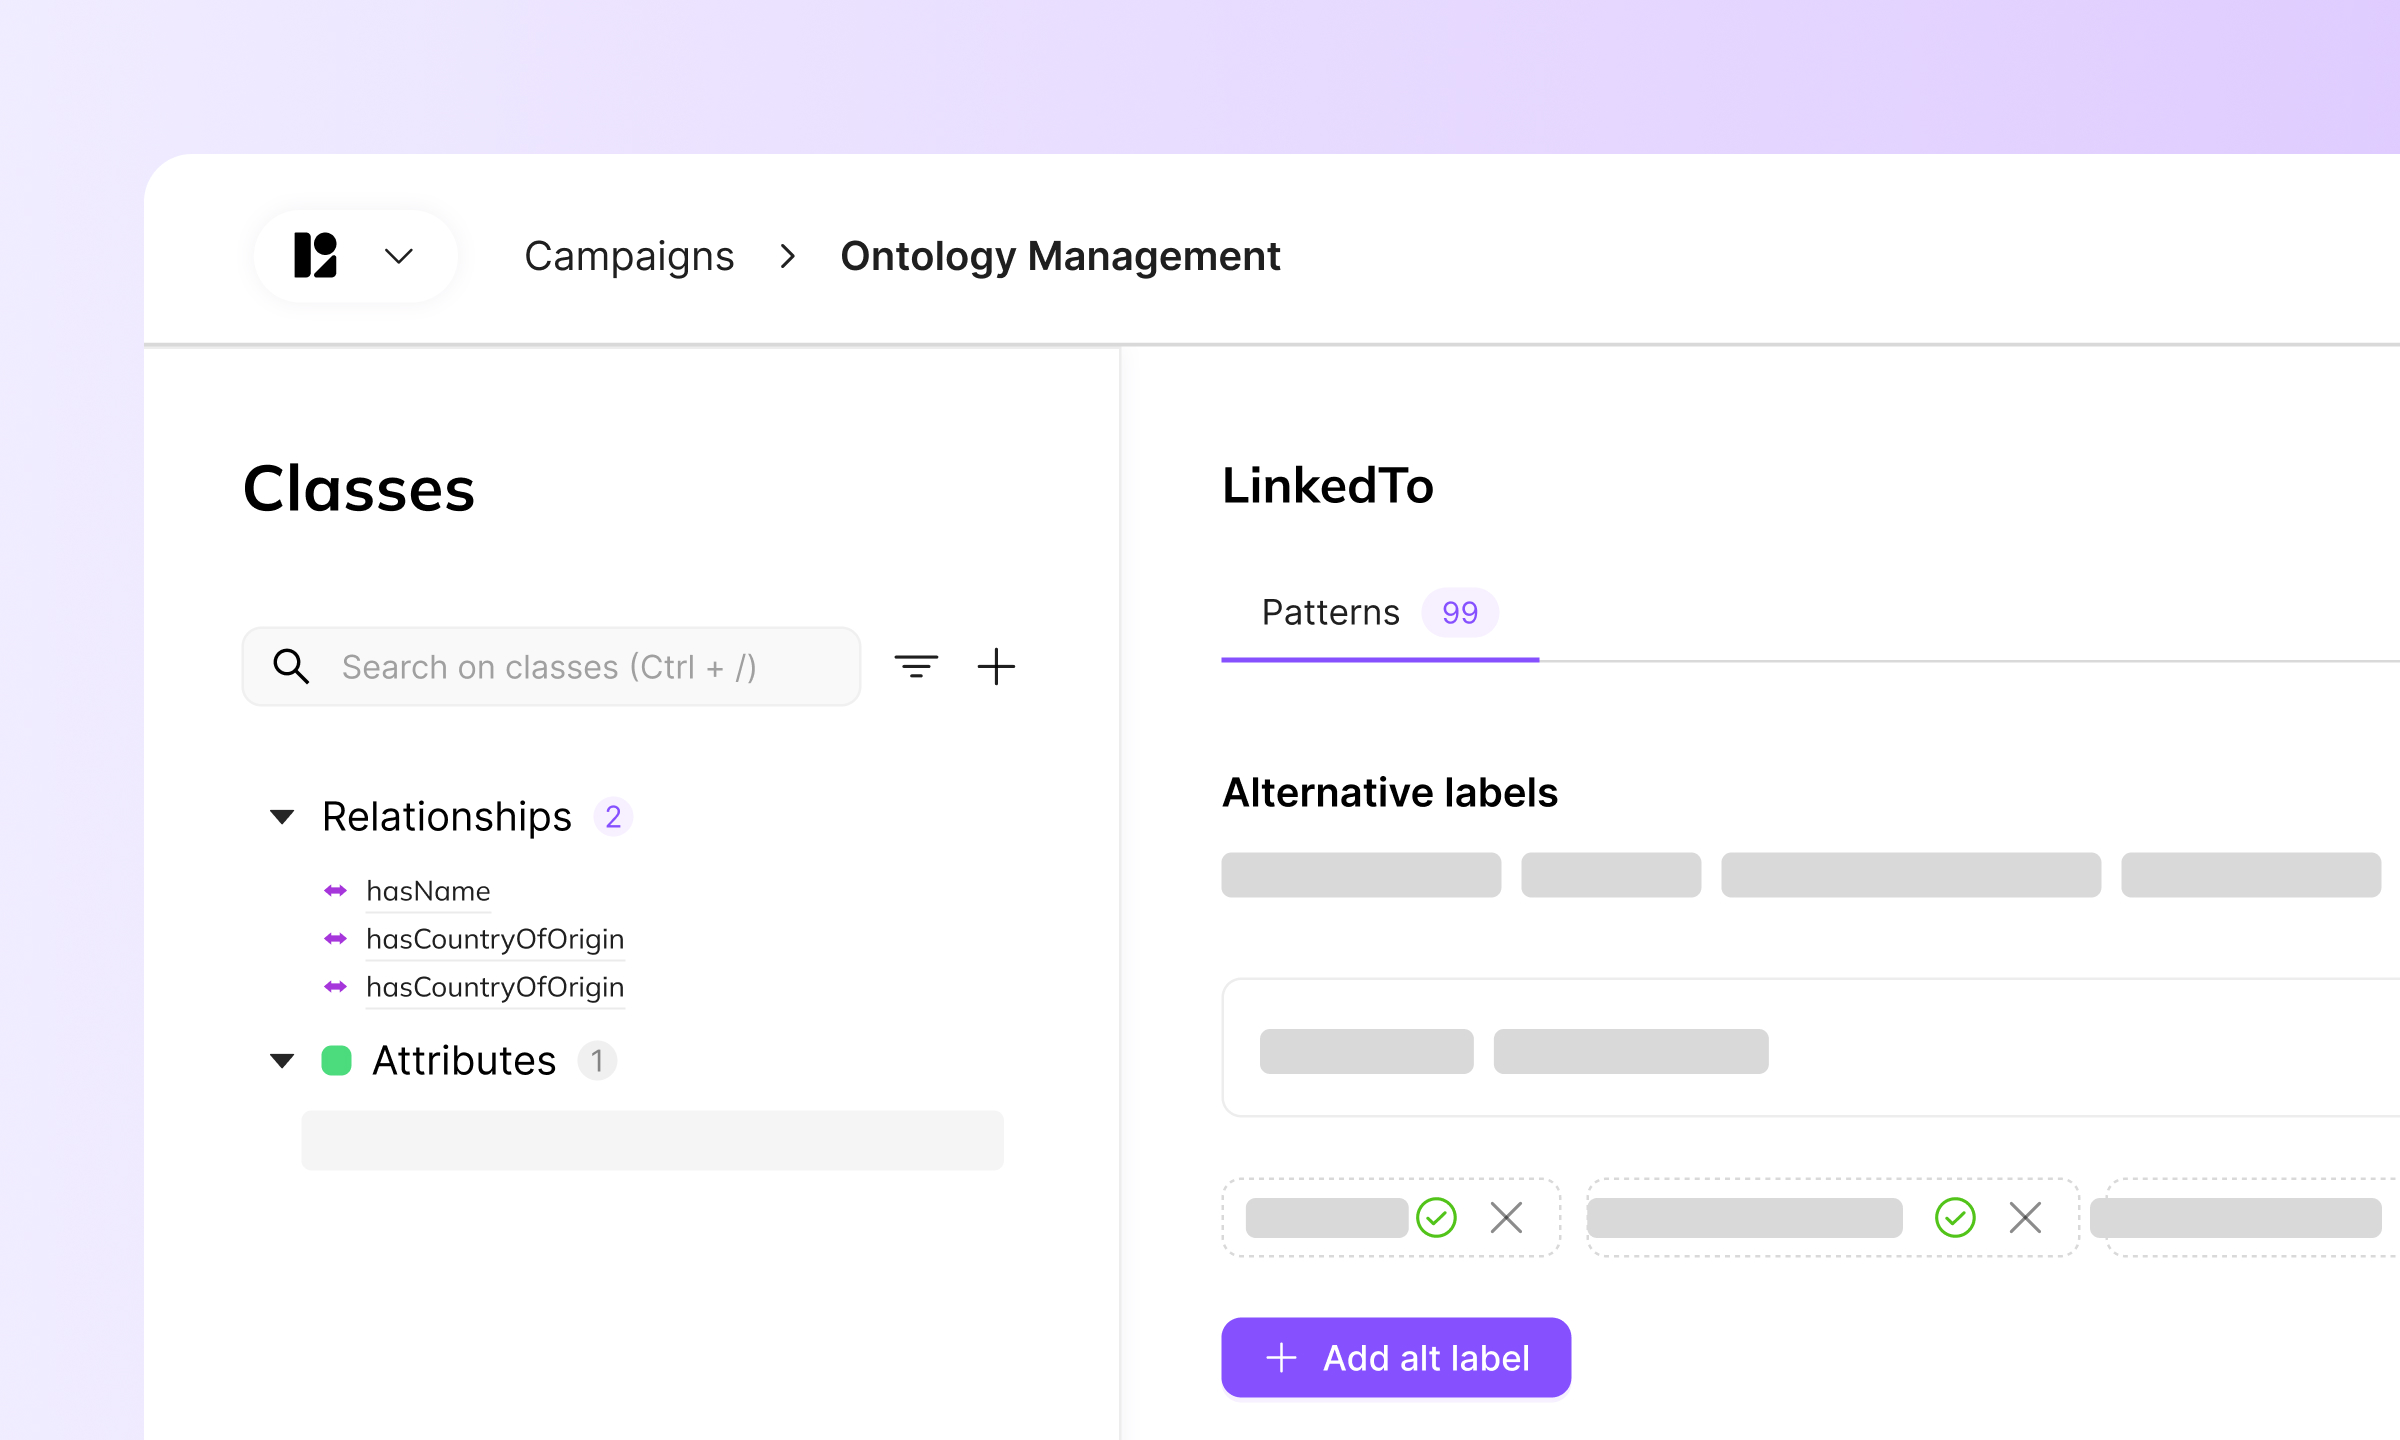This screenshot has width=2400, height=1440.
Task: Reject first suggested alt label with X
Action: (x=1506, y=1217)
